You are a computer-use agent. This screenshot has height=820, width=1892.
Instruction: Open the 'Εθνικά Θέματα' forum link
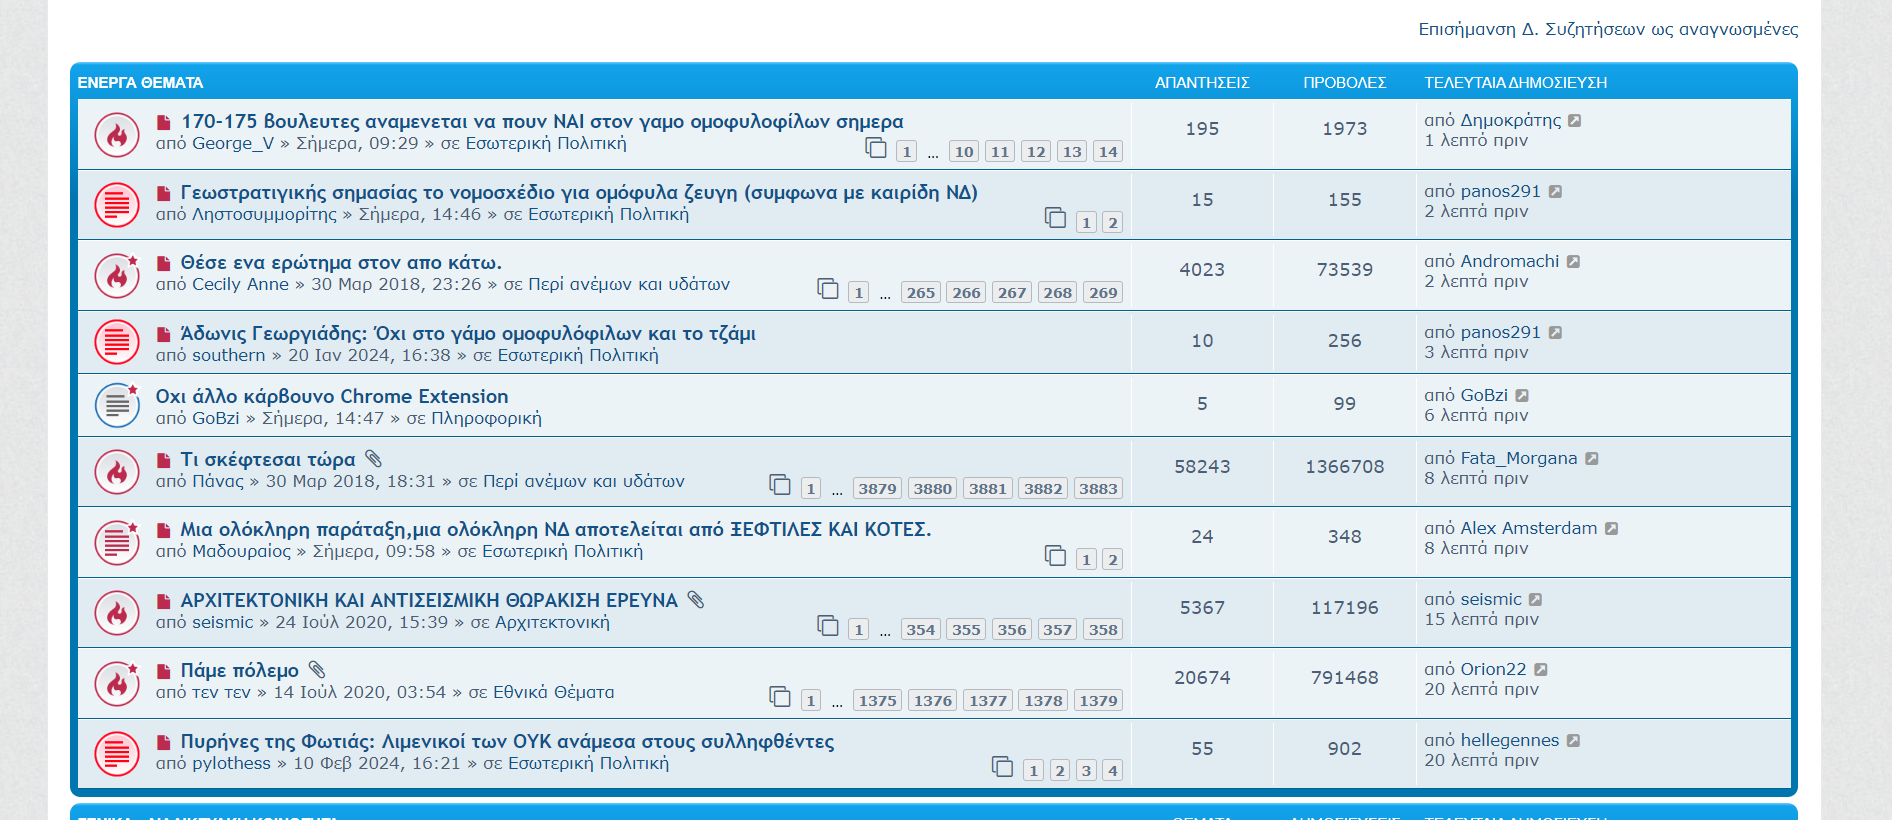click(553, 693)
